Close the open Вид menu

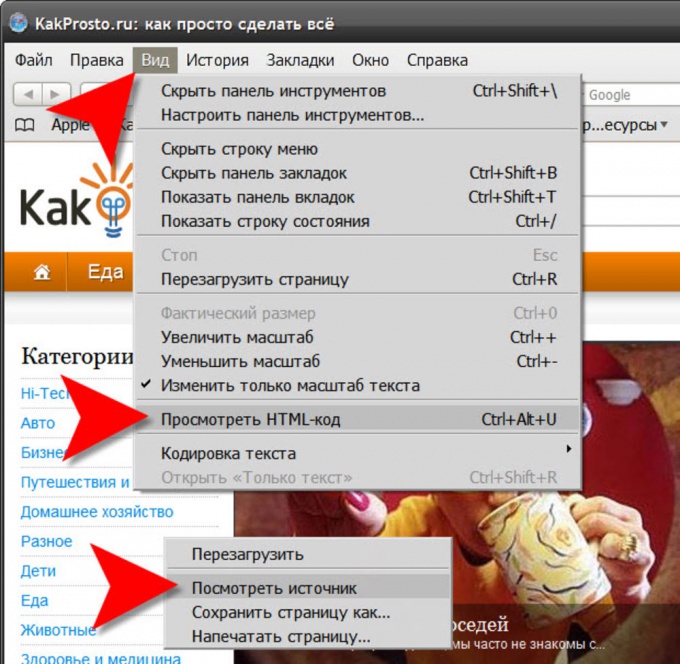(155, 60)
